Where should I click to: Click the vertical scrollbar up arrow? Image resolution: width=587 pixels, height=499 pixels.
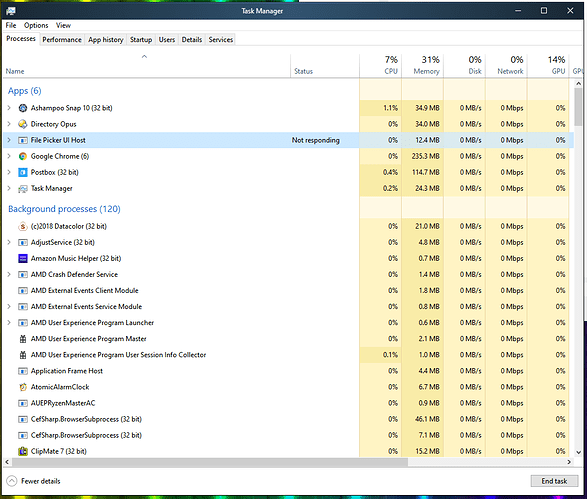point(578,83)
